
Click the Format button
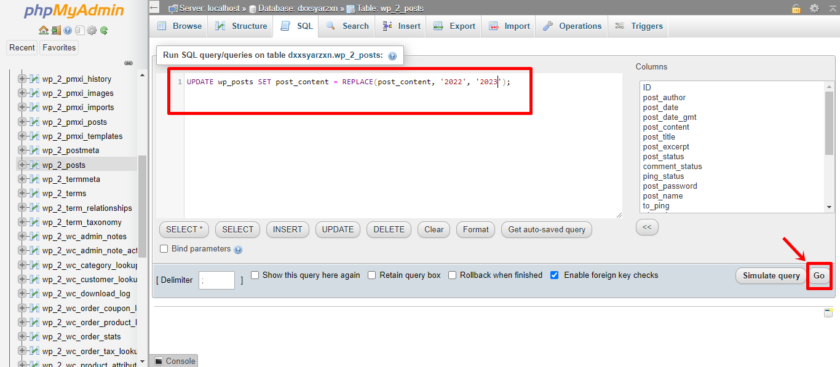pos(476,229)
